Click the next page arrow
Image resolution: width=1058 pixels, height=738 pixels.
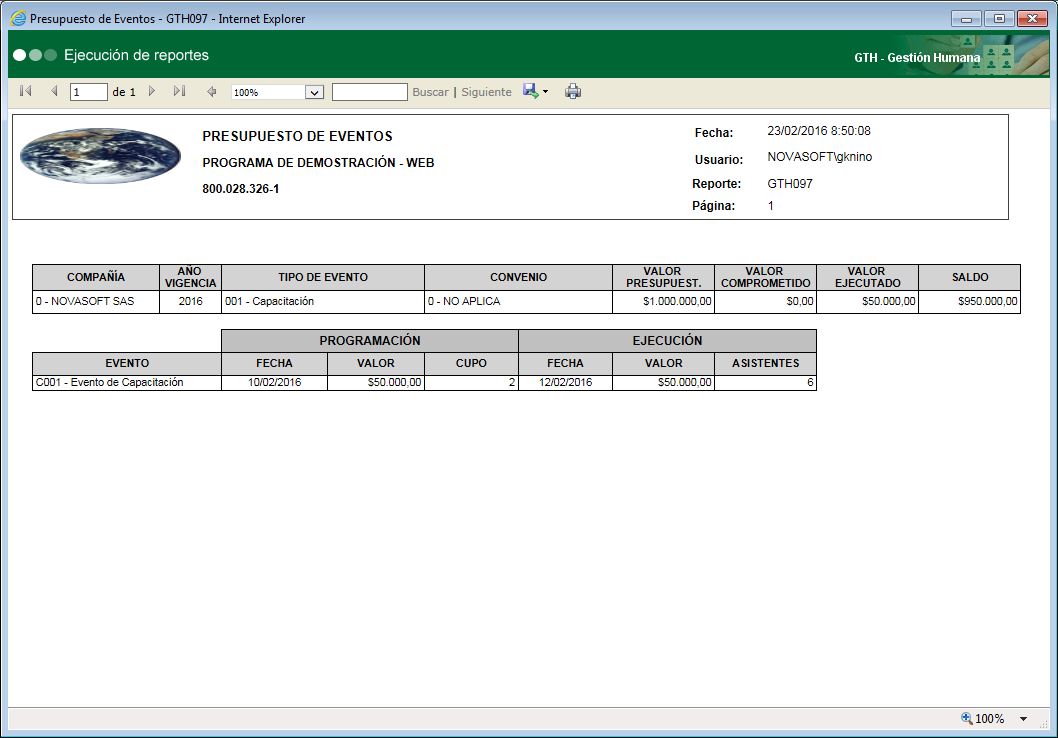(x=152, y=91)
